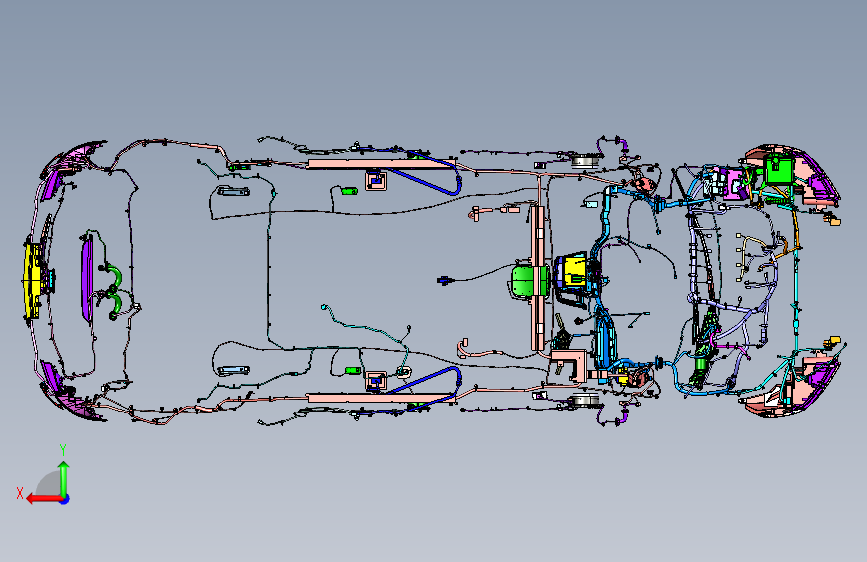This screenshot has width=867, height=562.
Task: Select the grey XY plane quadrant of triad
Action: click(50, 484)
